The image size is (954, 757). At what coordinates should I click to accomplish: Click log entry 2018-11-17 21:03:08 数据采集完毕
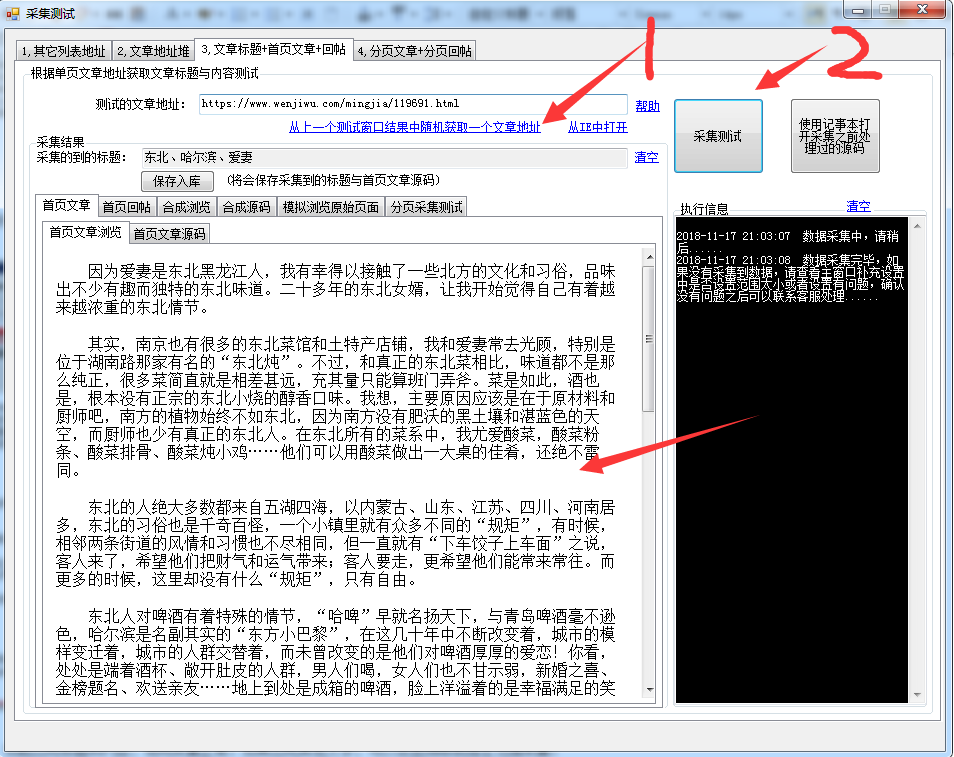790,279
